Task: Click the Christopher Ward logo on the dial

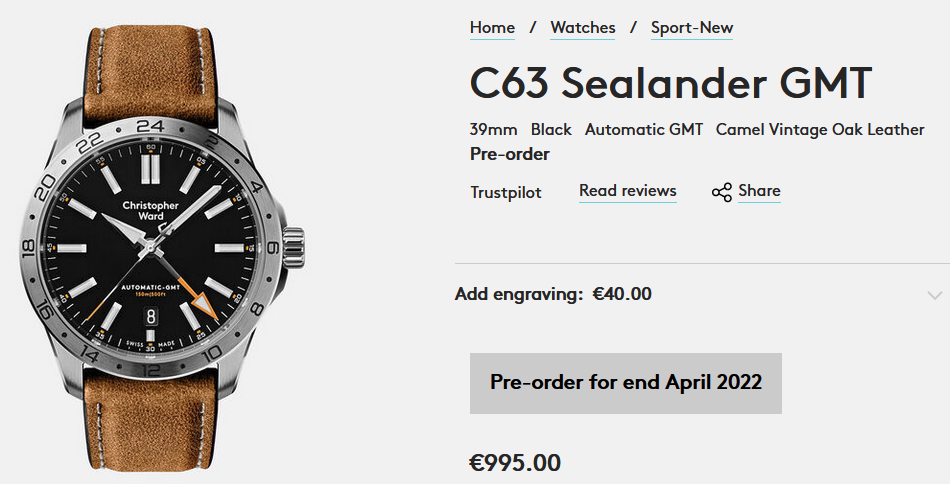Action: tap(150, 211)
